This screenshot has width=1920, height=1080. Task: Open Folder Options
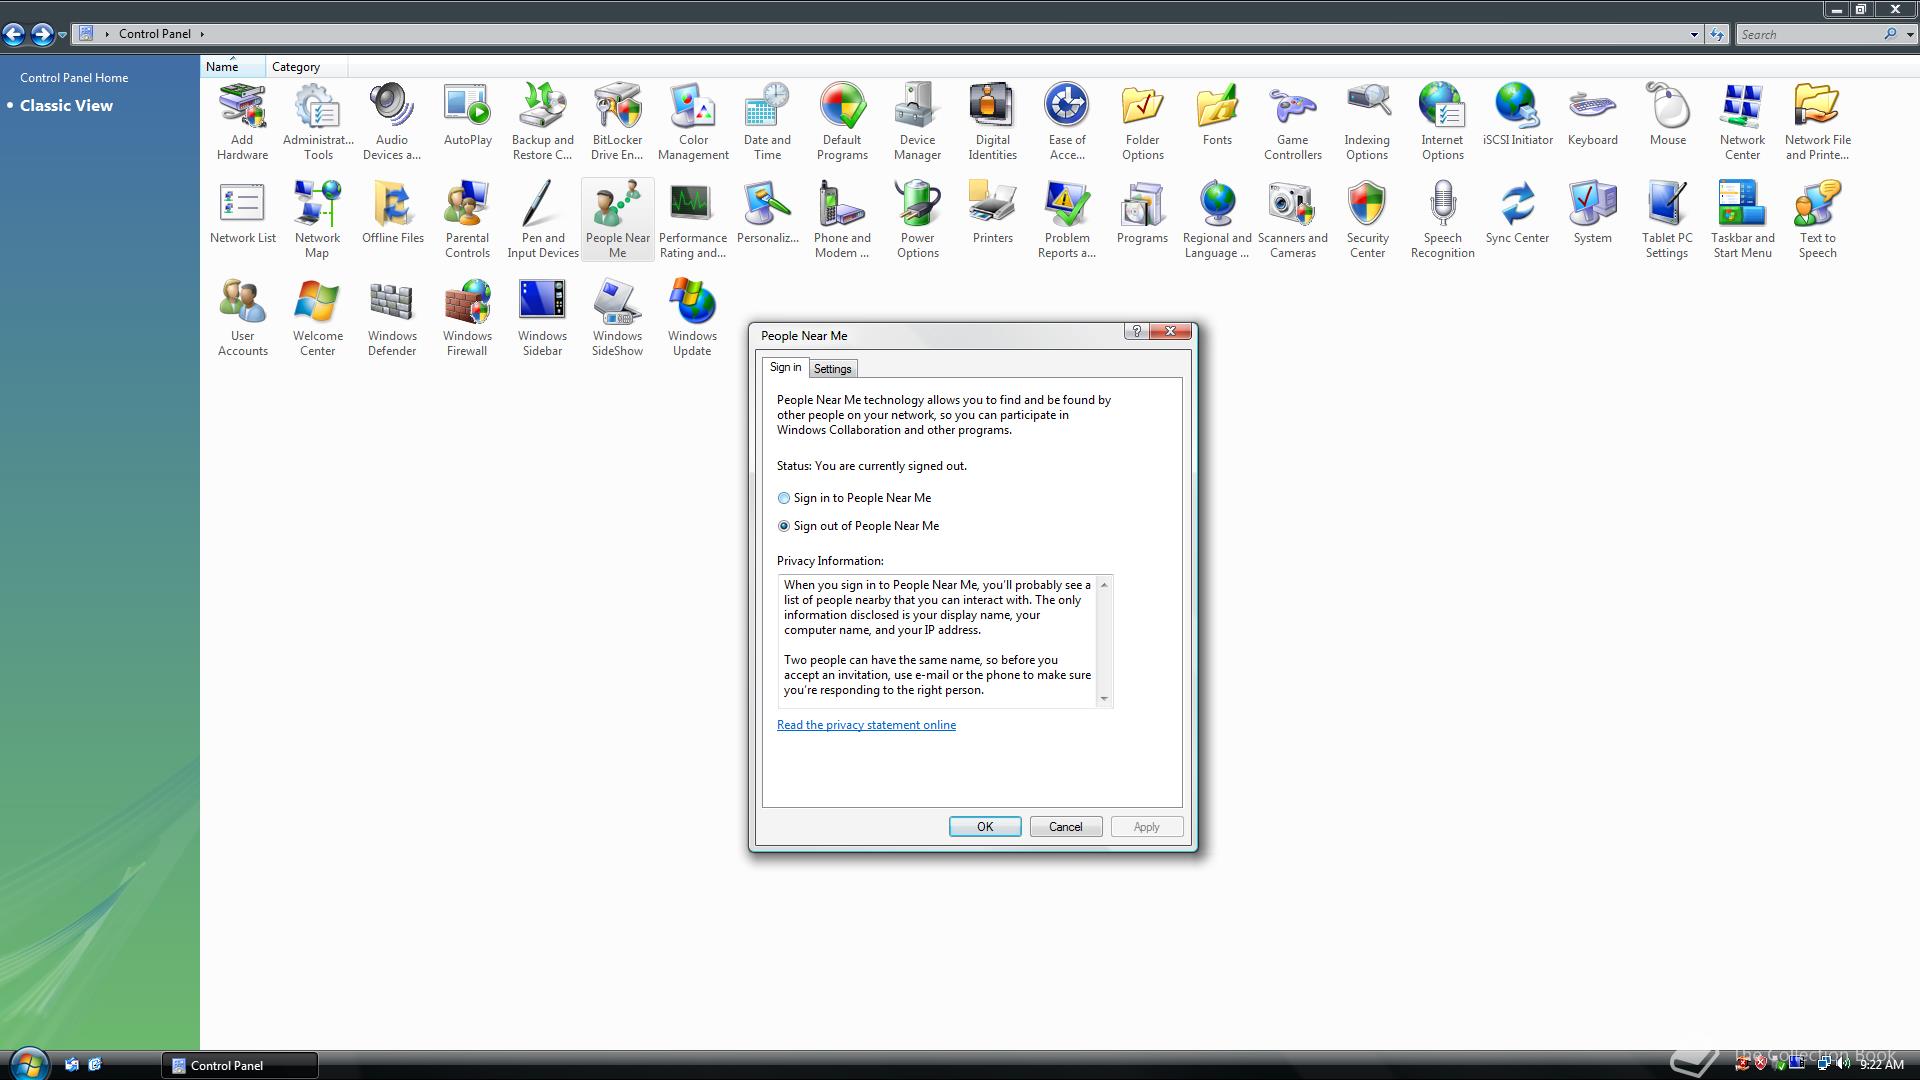1142,121
